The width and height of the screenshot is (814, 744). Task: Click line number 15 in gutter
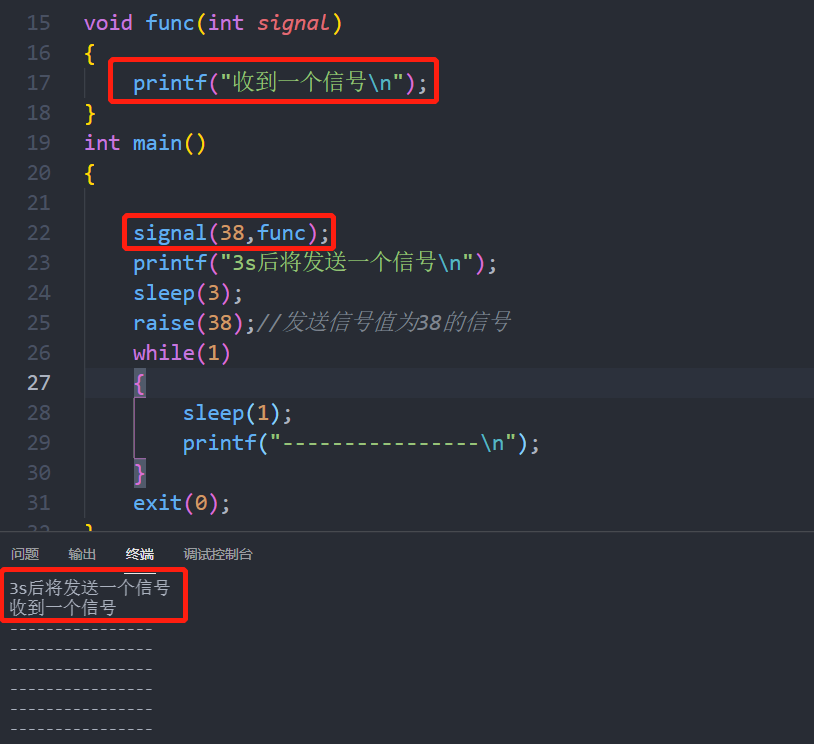(x=38, y=23)
